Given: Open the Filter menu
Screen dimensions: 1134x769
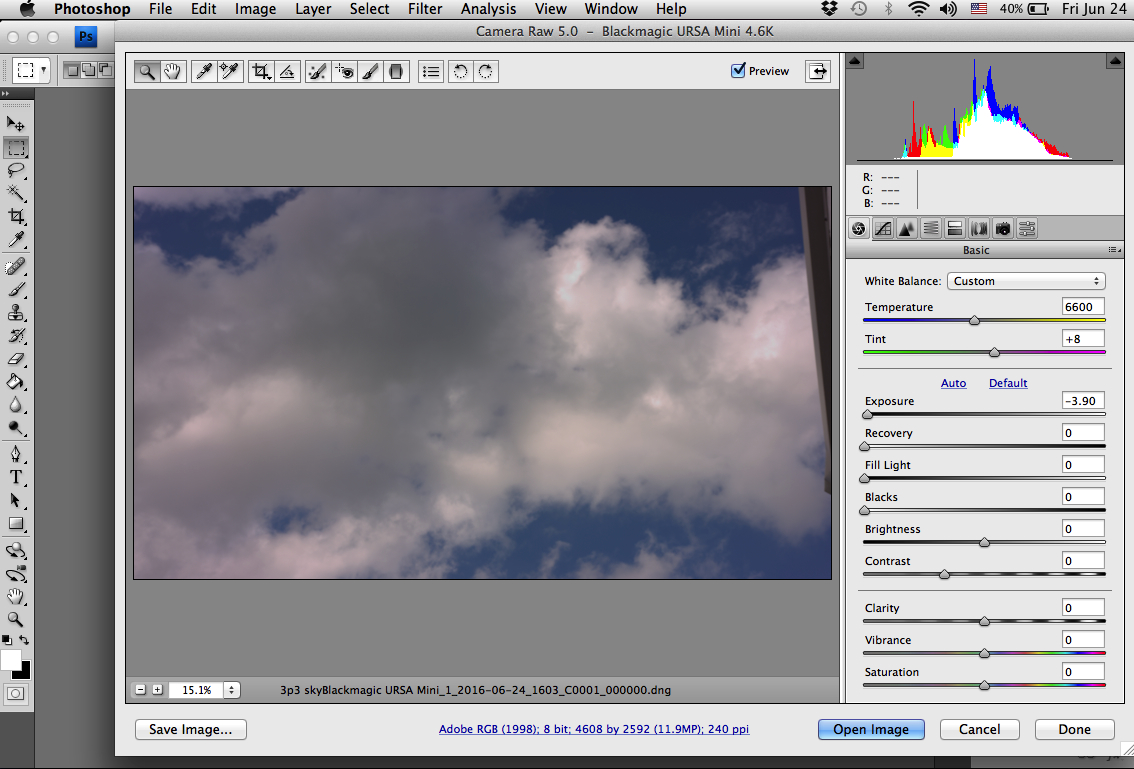Looking at the screenshot, I should click(425, 9).
